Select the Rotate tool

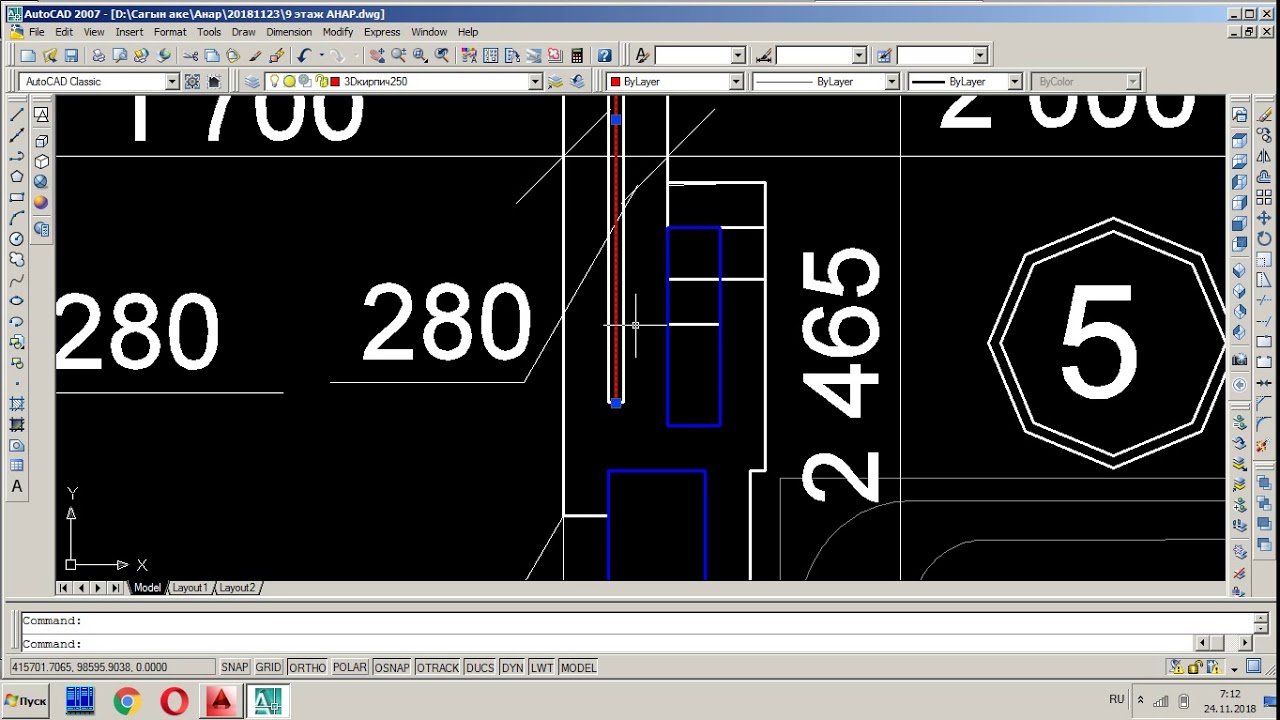click(x=1264, y=239)
